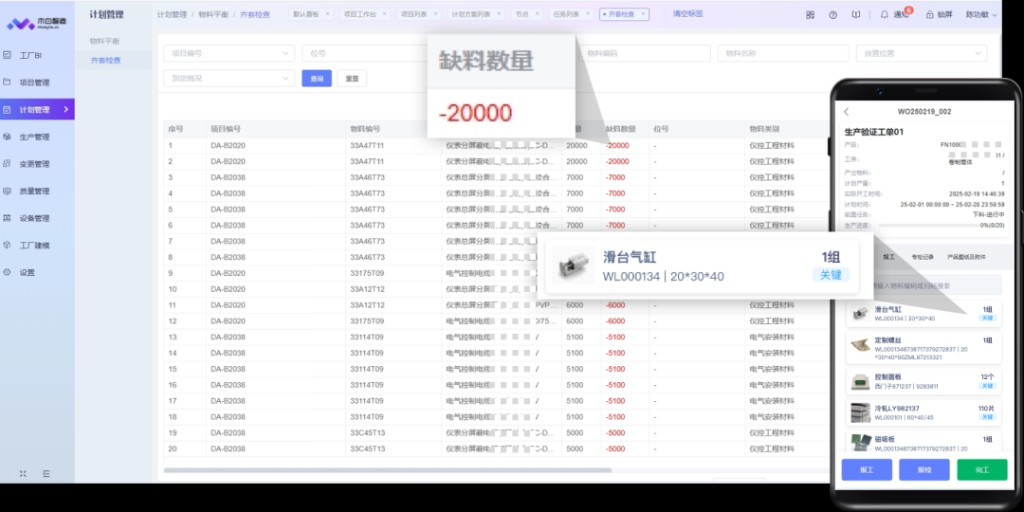The width and height of the screenshot is (1024, 512).
Task: Expand the user account dropdown
Action: [x=982, y=14]
